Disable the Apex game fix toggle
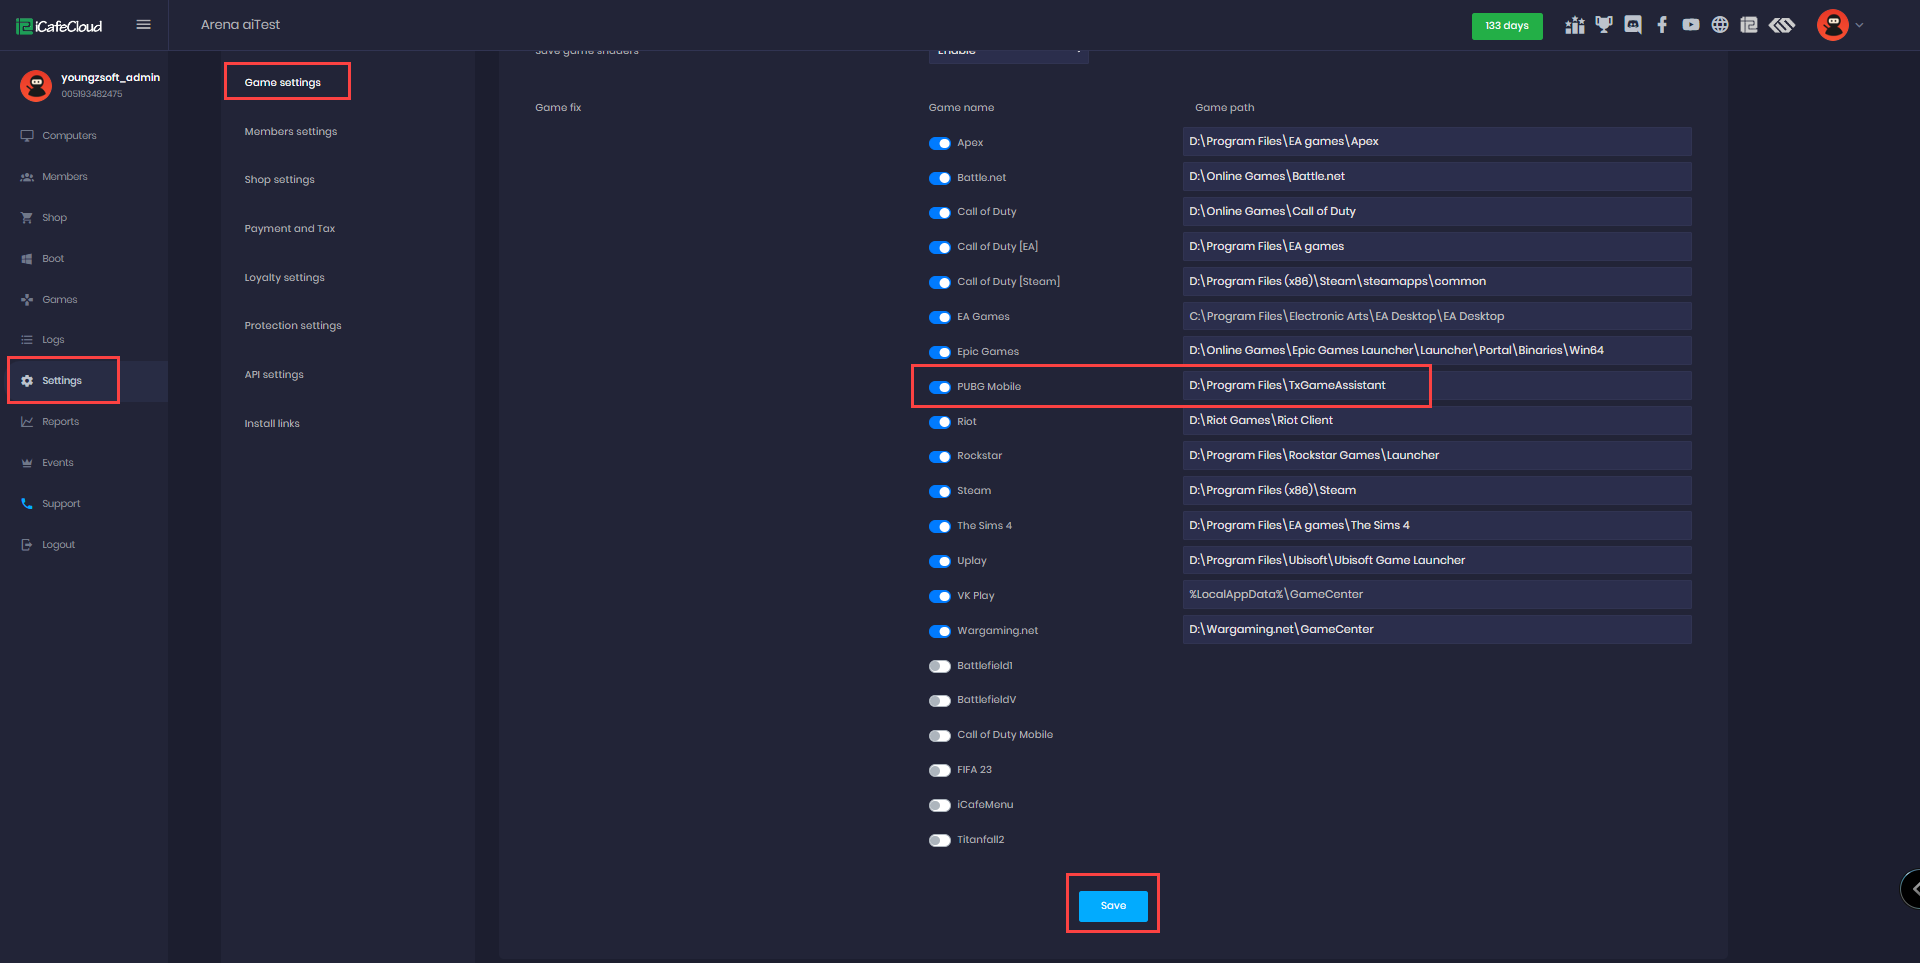This screenshot has width=1920, height=963. (939, 143)
